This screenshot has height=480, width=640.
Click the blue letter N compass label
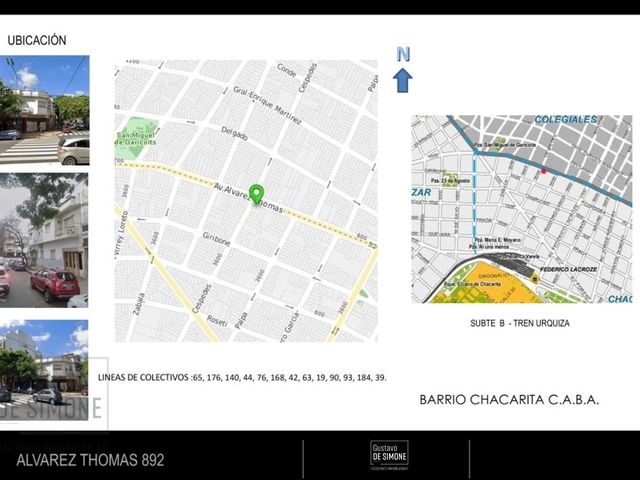[x=403, y=54]
